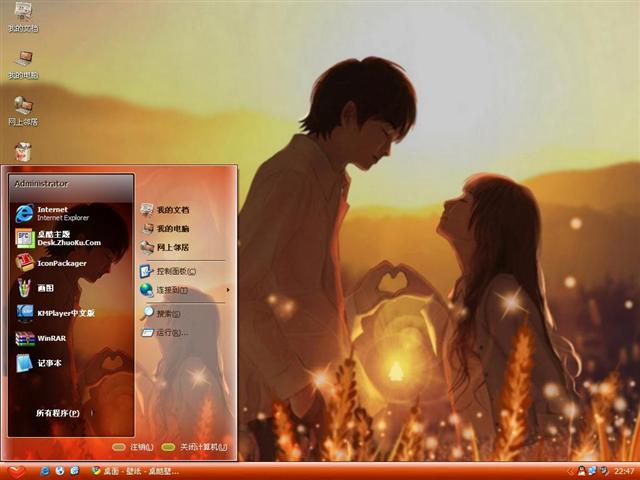Expand 连接到(T) submenu arrow
The image size is (640, 480).
click(228, 290)
